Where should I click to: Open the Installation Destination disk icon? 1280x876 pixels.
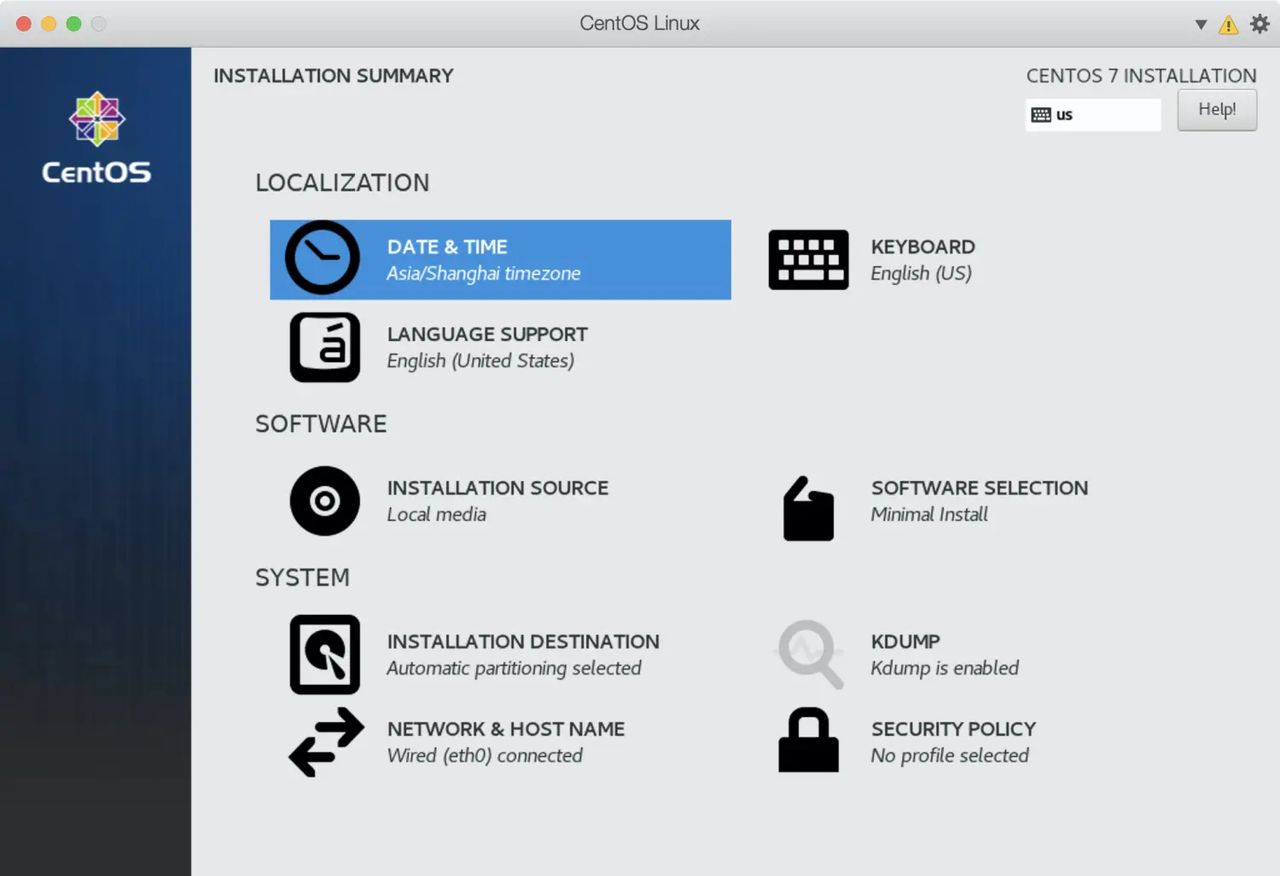click(x=325, y=655)
